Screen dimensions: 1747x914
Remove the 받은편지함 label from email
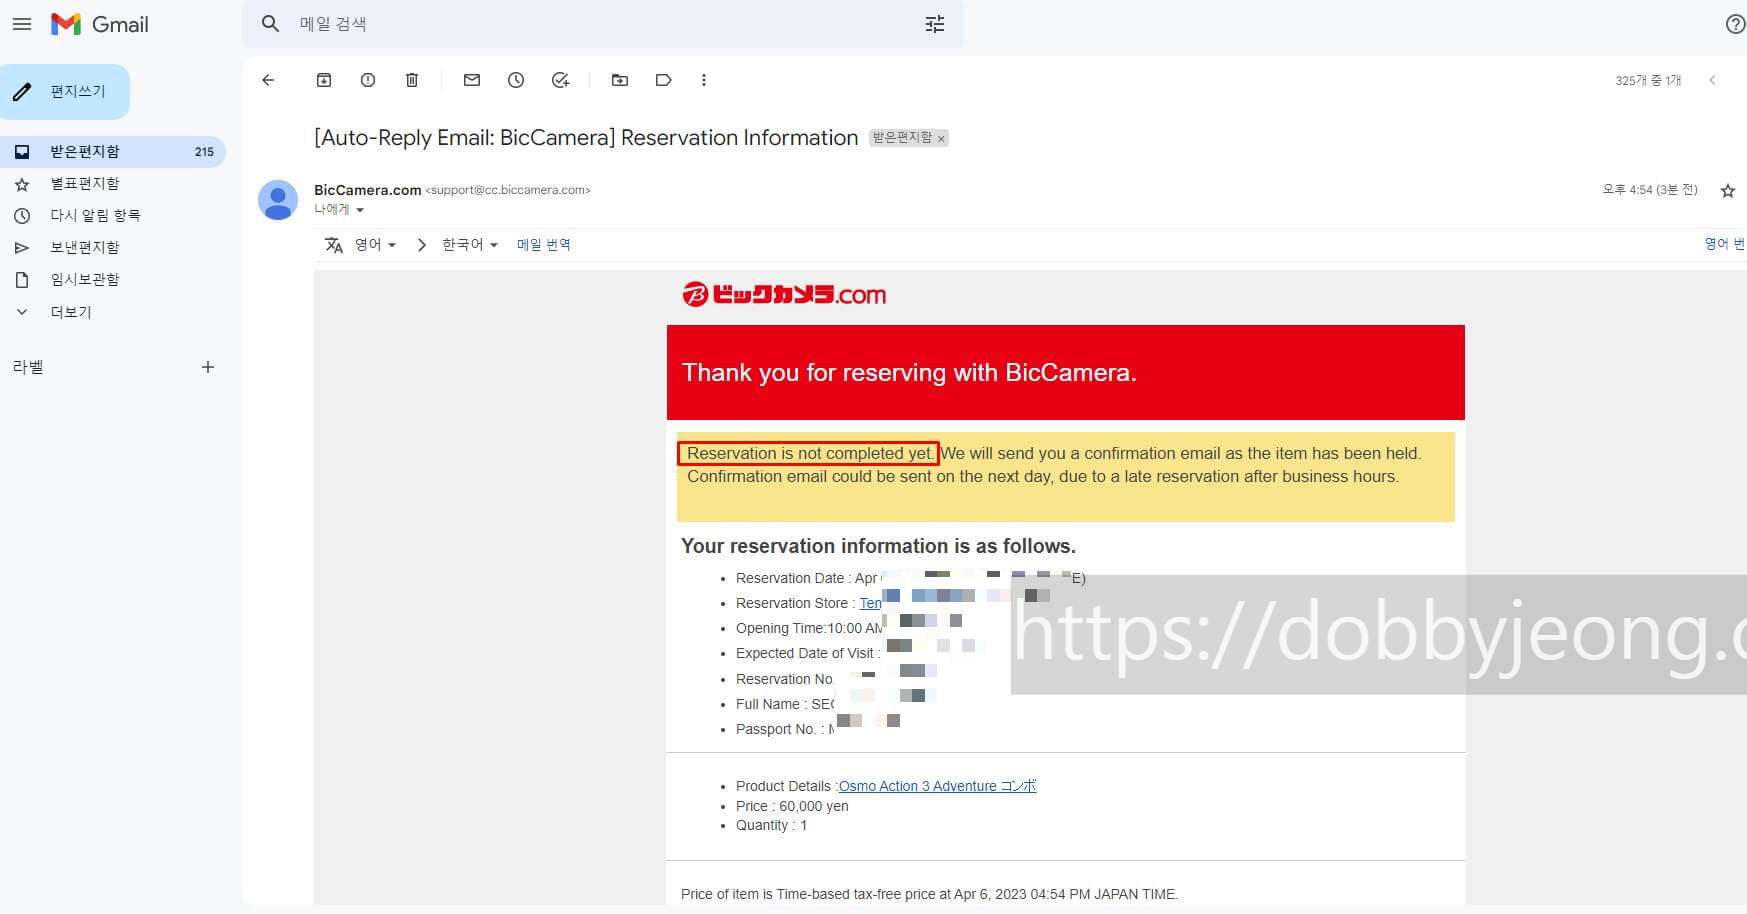[941, 139]
